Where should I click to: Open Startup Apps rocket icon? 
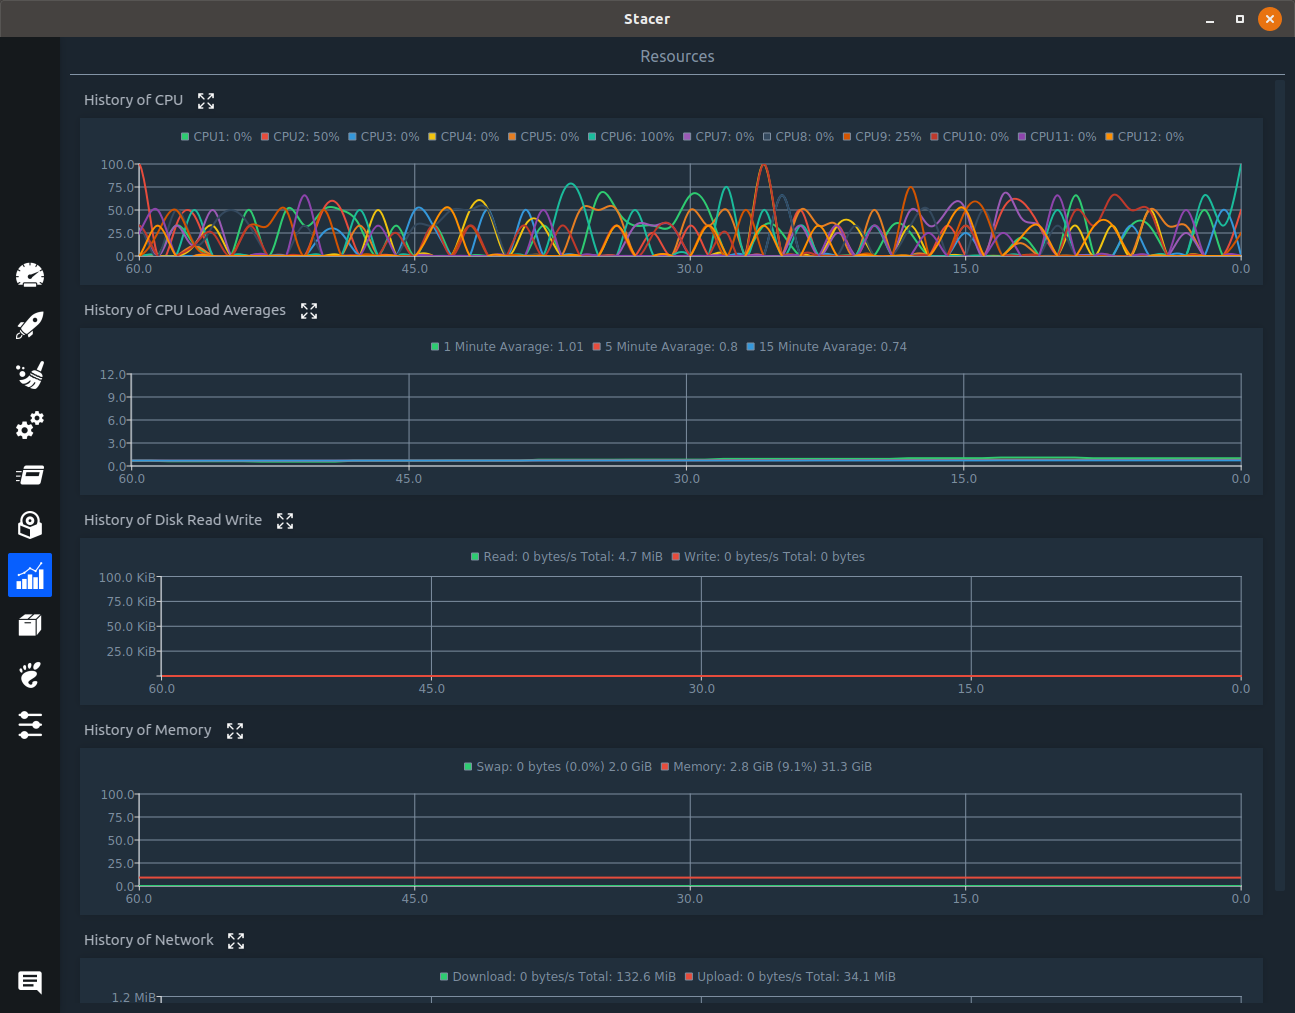coord(30,325)
